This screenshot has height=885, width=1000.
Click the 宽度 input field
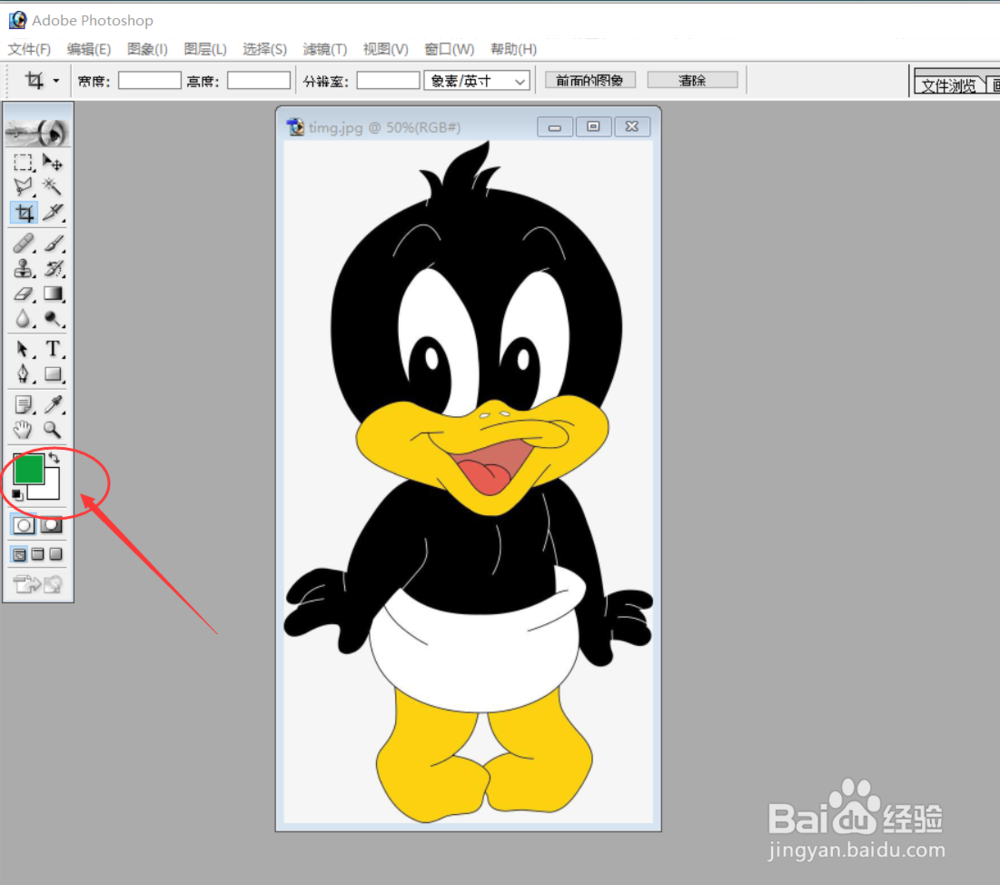pyautogui.click(x=150, y=80)
